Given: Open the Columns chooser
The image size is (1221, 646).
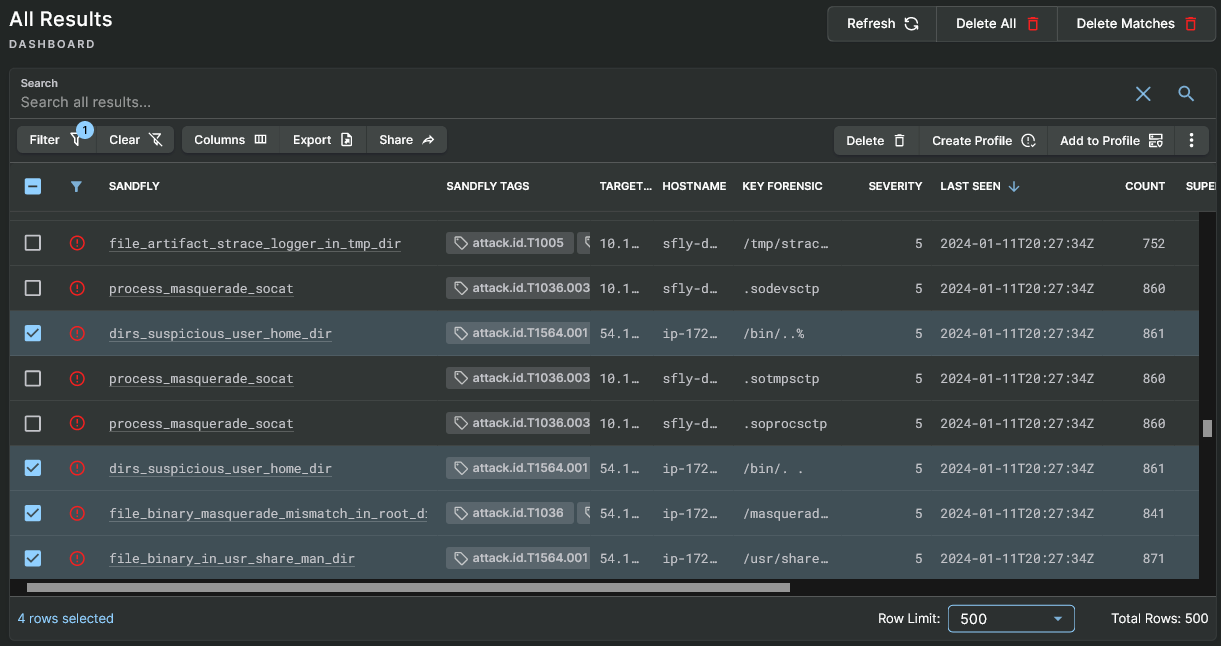Looking at the screenshot, I should 230,140.
